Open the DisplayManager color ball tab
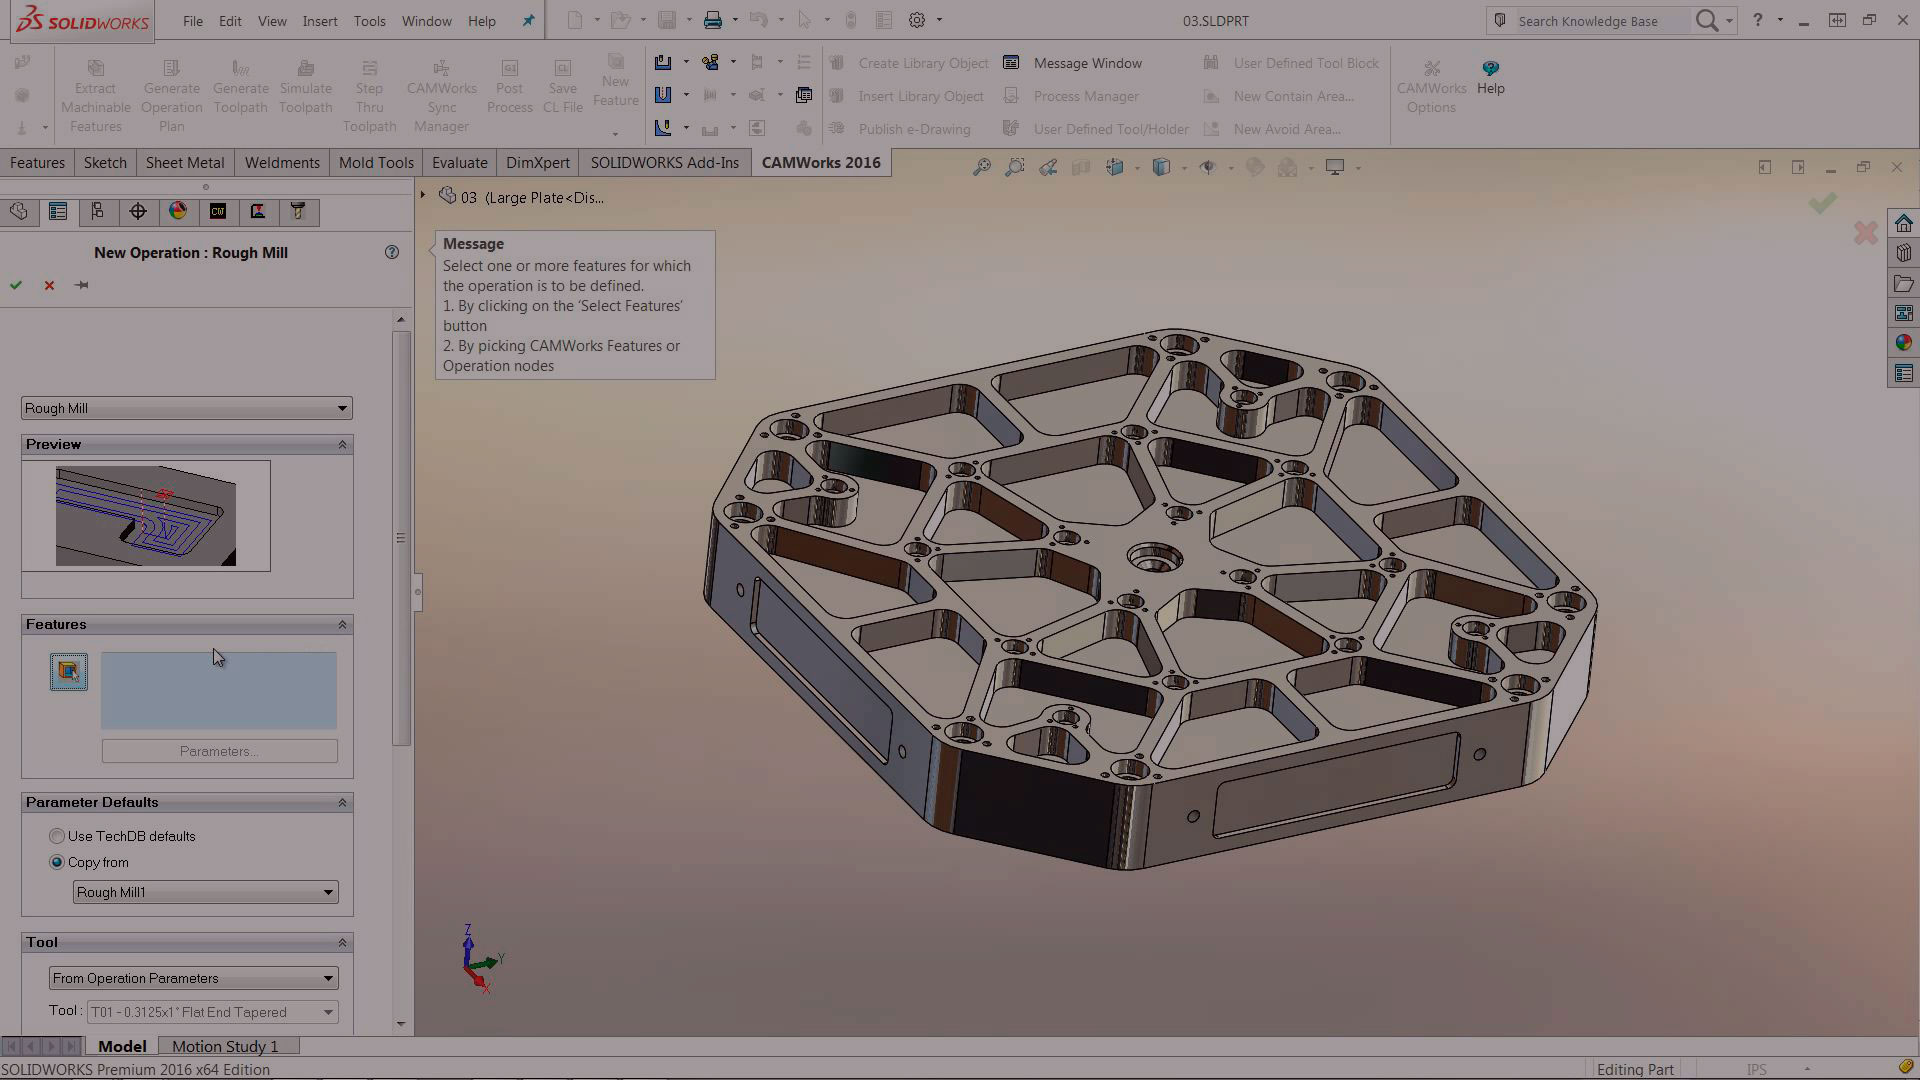Screen dimensions: 1920x1080 pyautogui.click(x=178, y=211)
